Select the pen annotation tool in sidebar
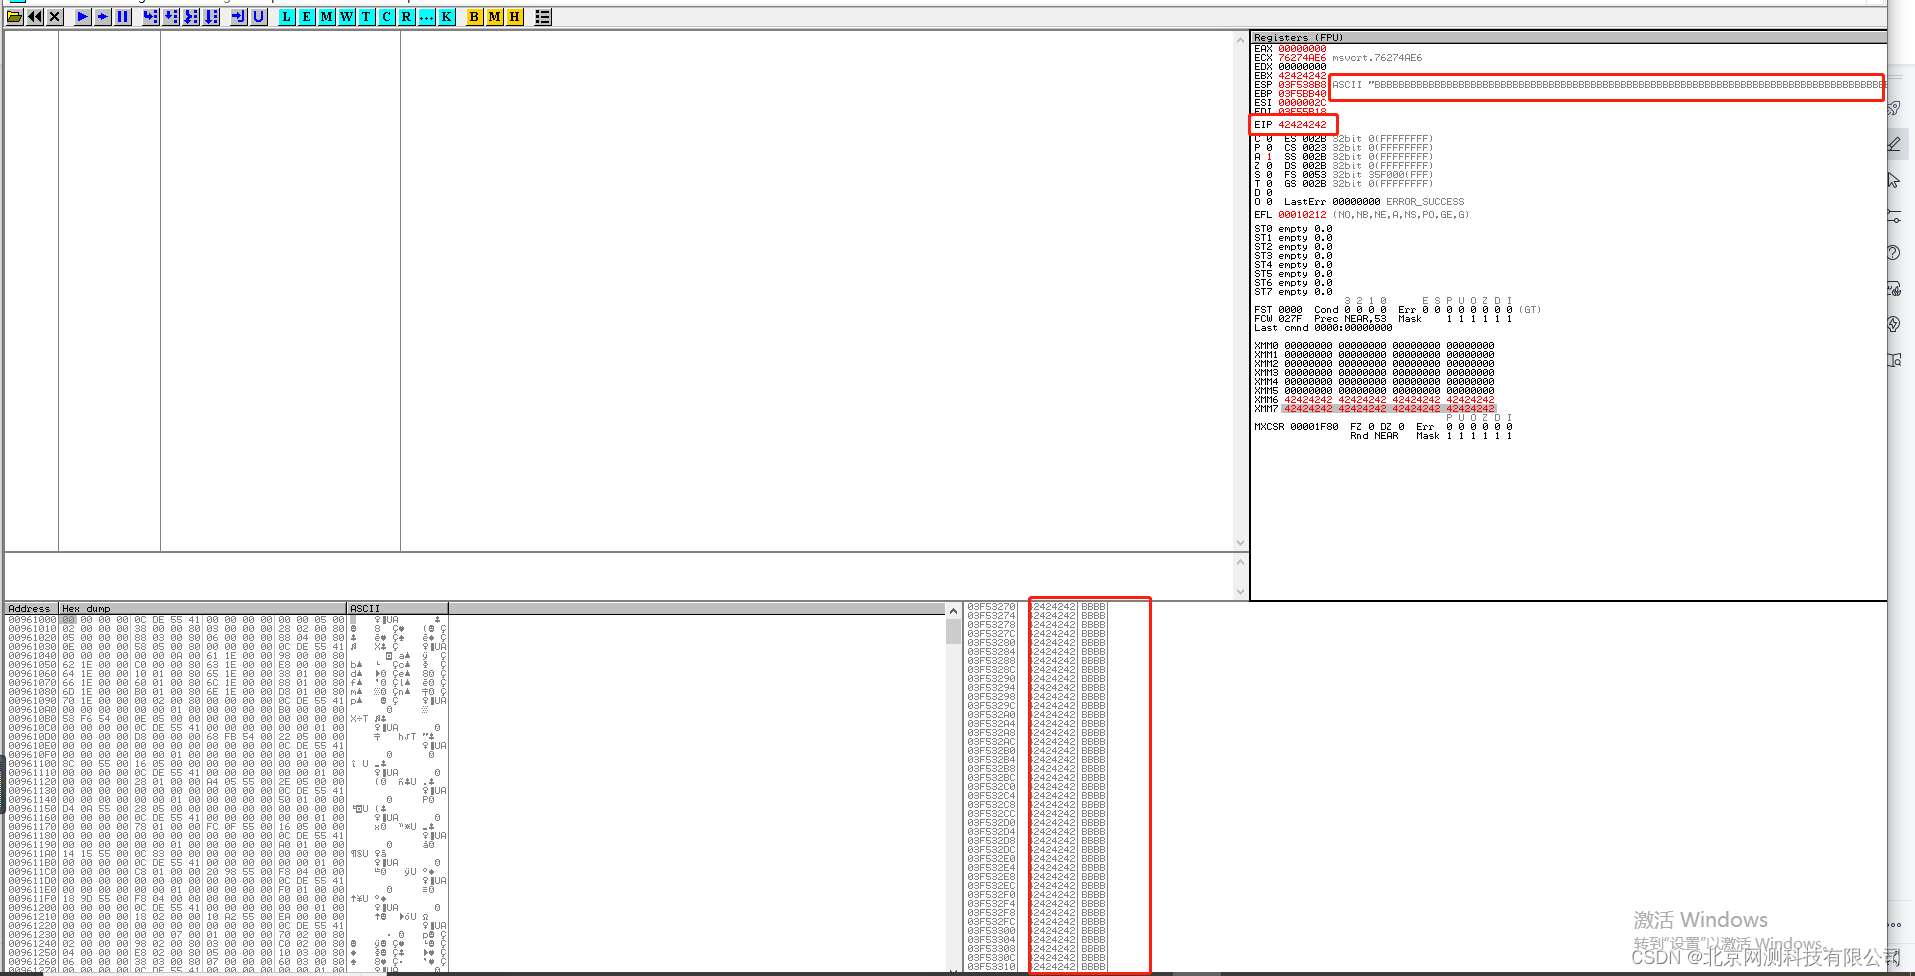 coord(1894,144)
